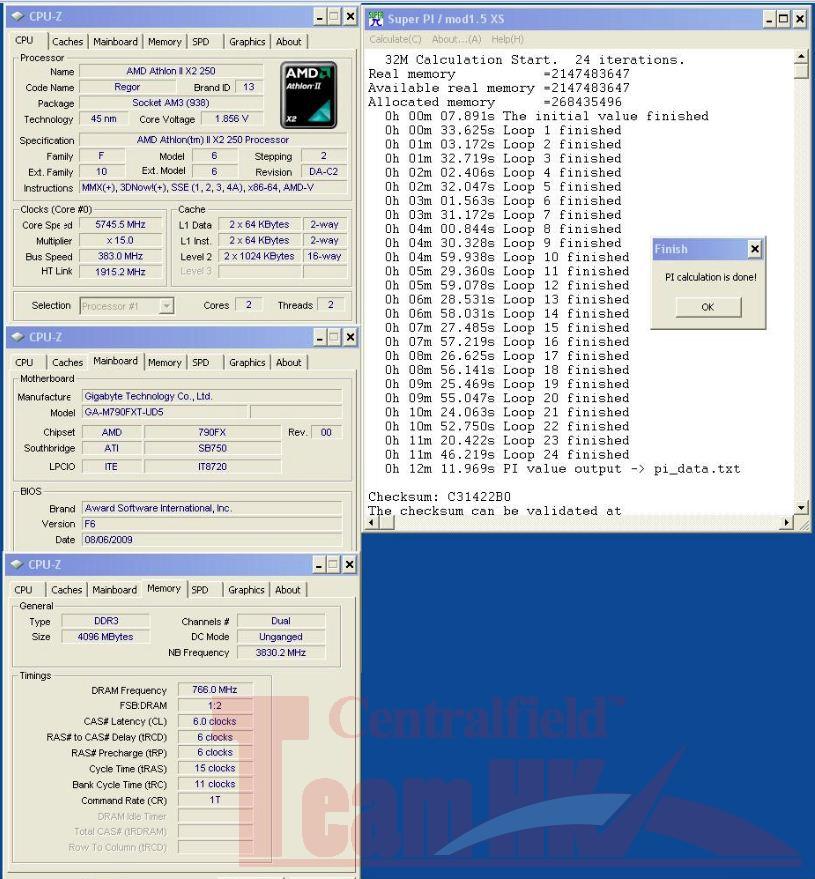Click the Code Name field Regor
This screenshot has width=815, height=879.
point(127,87)
